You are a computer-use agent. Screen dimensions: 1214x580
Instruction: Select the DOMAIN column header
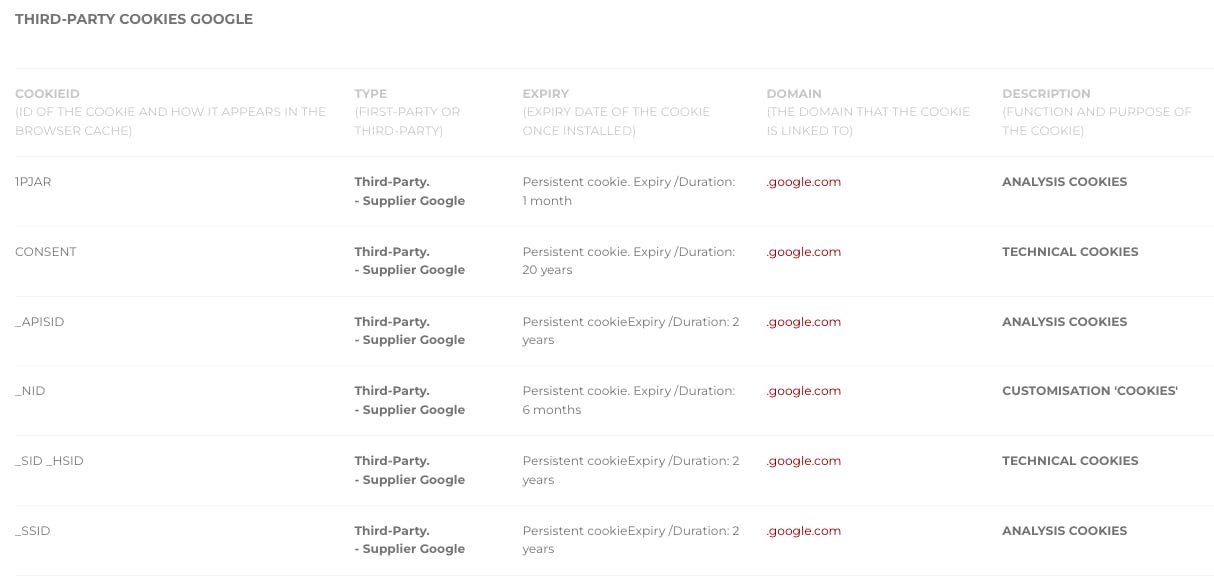click(794, 94)
